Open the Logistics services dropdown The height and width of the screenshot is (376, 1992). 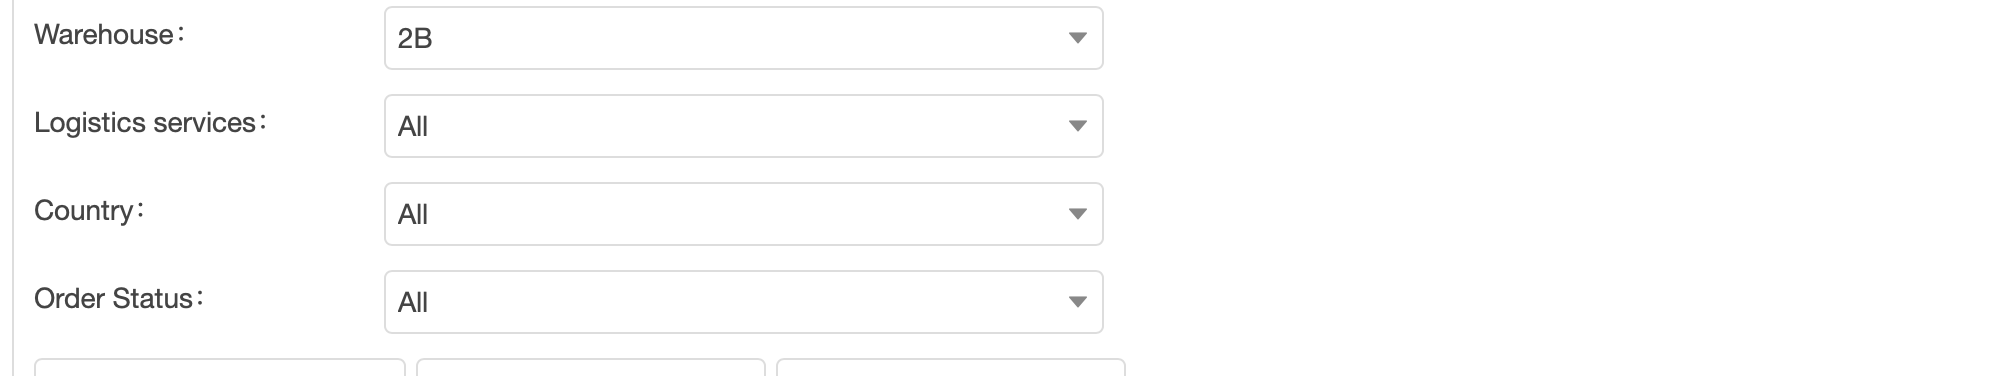point(743,126)
